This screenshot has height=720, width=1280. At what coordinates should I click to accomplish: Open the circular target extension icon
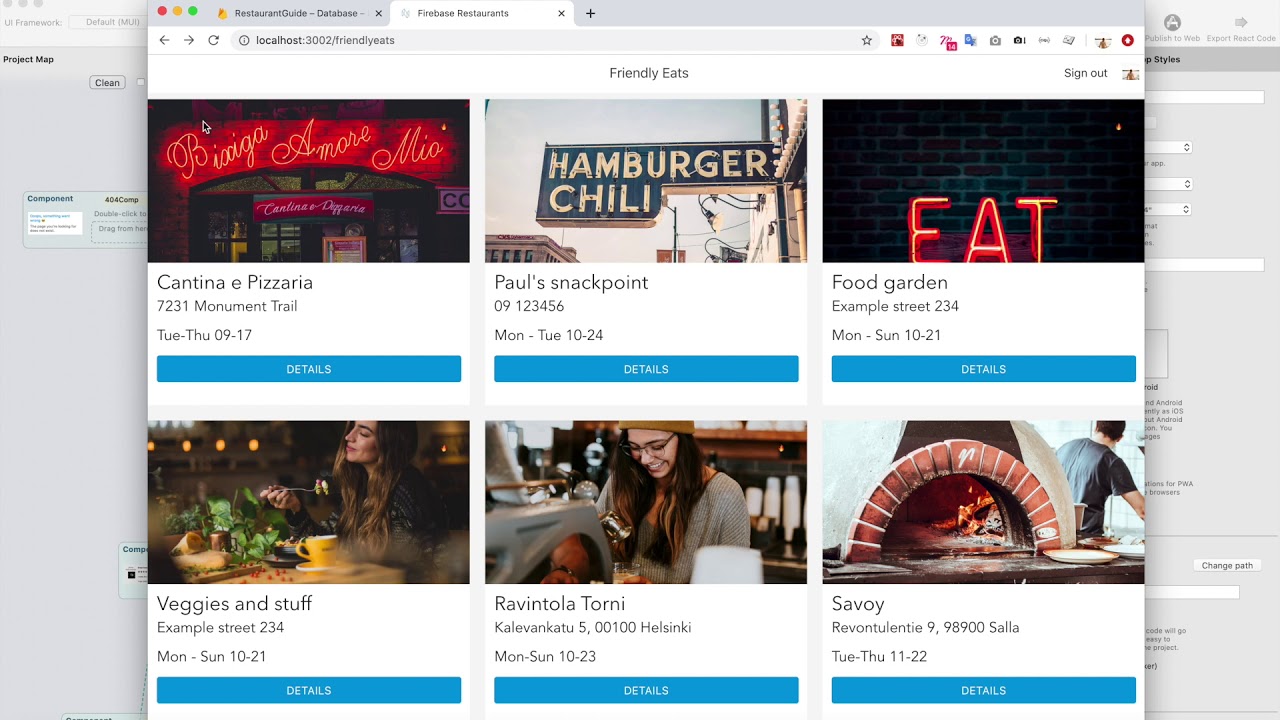click(922, 40)
